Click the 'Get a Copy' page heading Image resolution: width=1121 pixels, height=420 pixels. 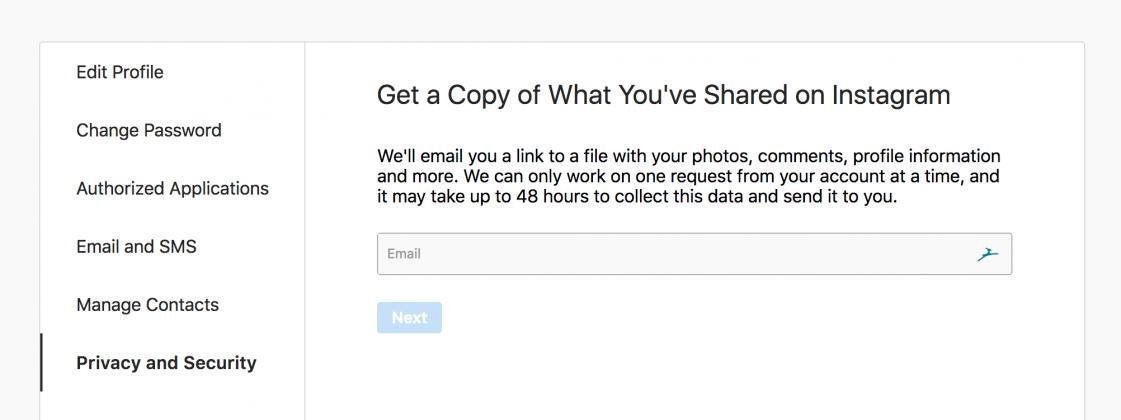(663, 95)
